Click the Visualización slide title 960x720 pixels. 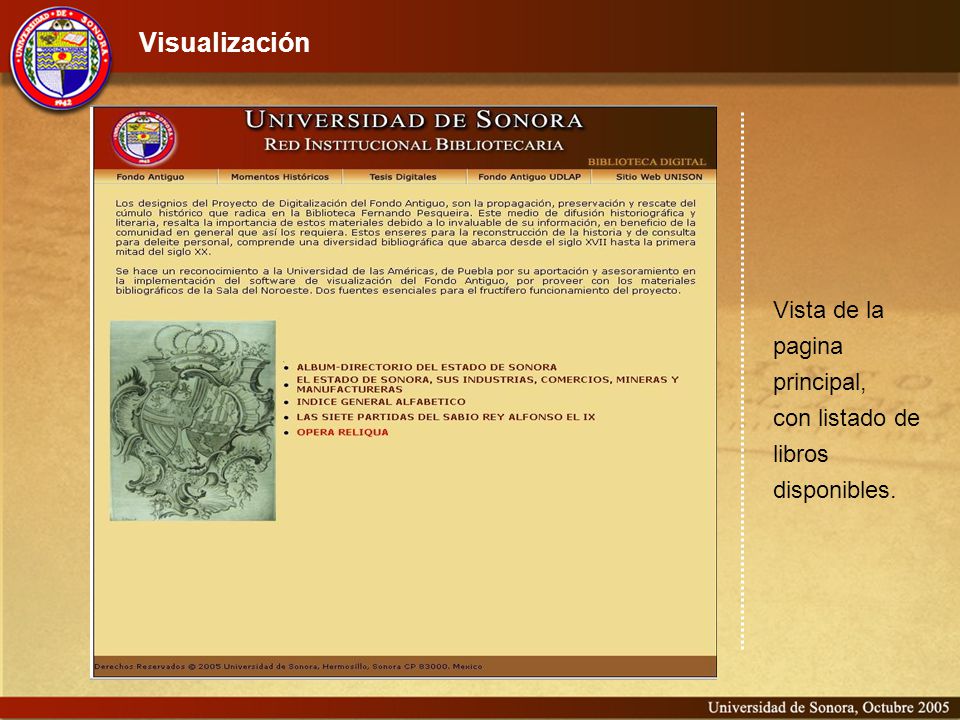[224, 42]
